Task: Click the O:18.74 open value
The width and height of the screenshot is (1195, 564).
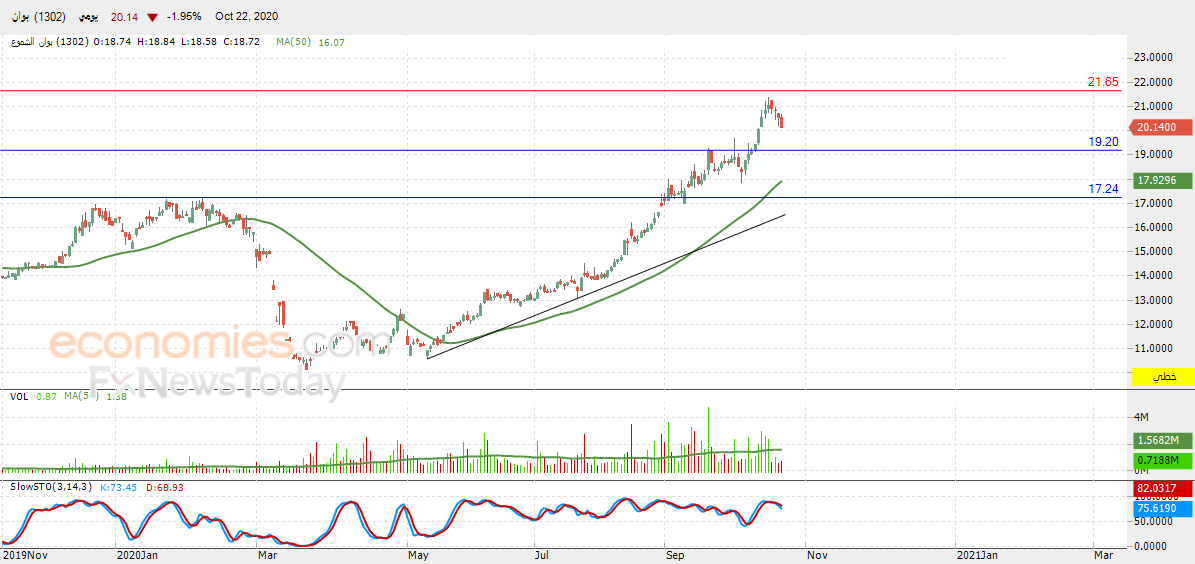Action: (114, 43)
